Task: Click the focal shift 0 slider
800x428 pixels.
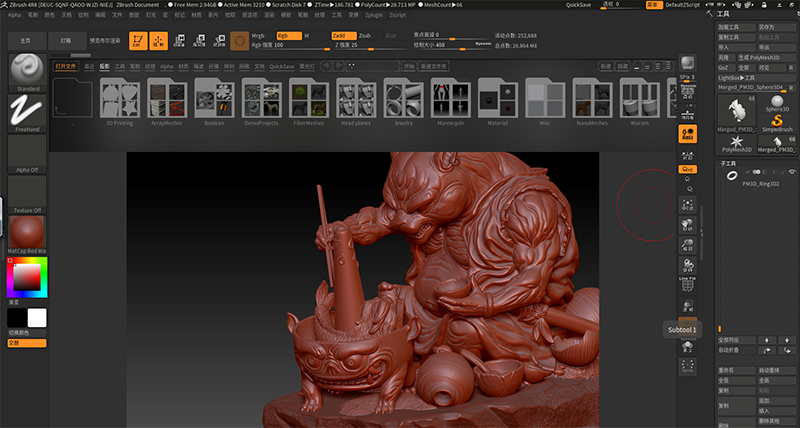Action: pyautogui.click(x=453, y=35)
